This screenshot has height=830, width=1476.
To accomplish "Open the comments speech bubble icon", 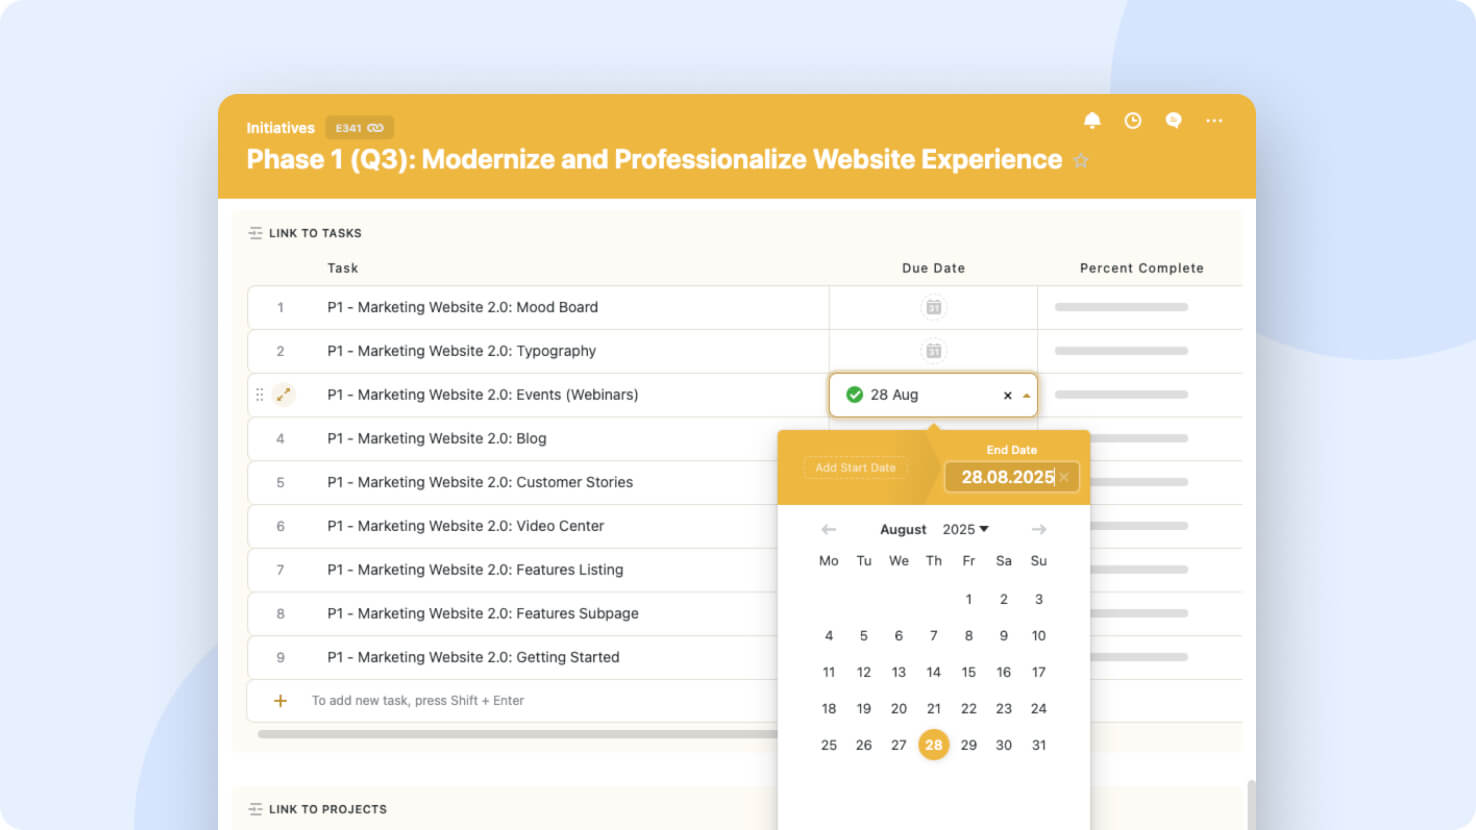I will tap(1173, 120).
